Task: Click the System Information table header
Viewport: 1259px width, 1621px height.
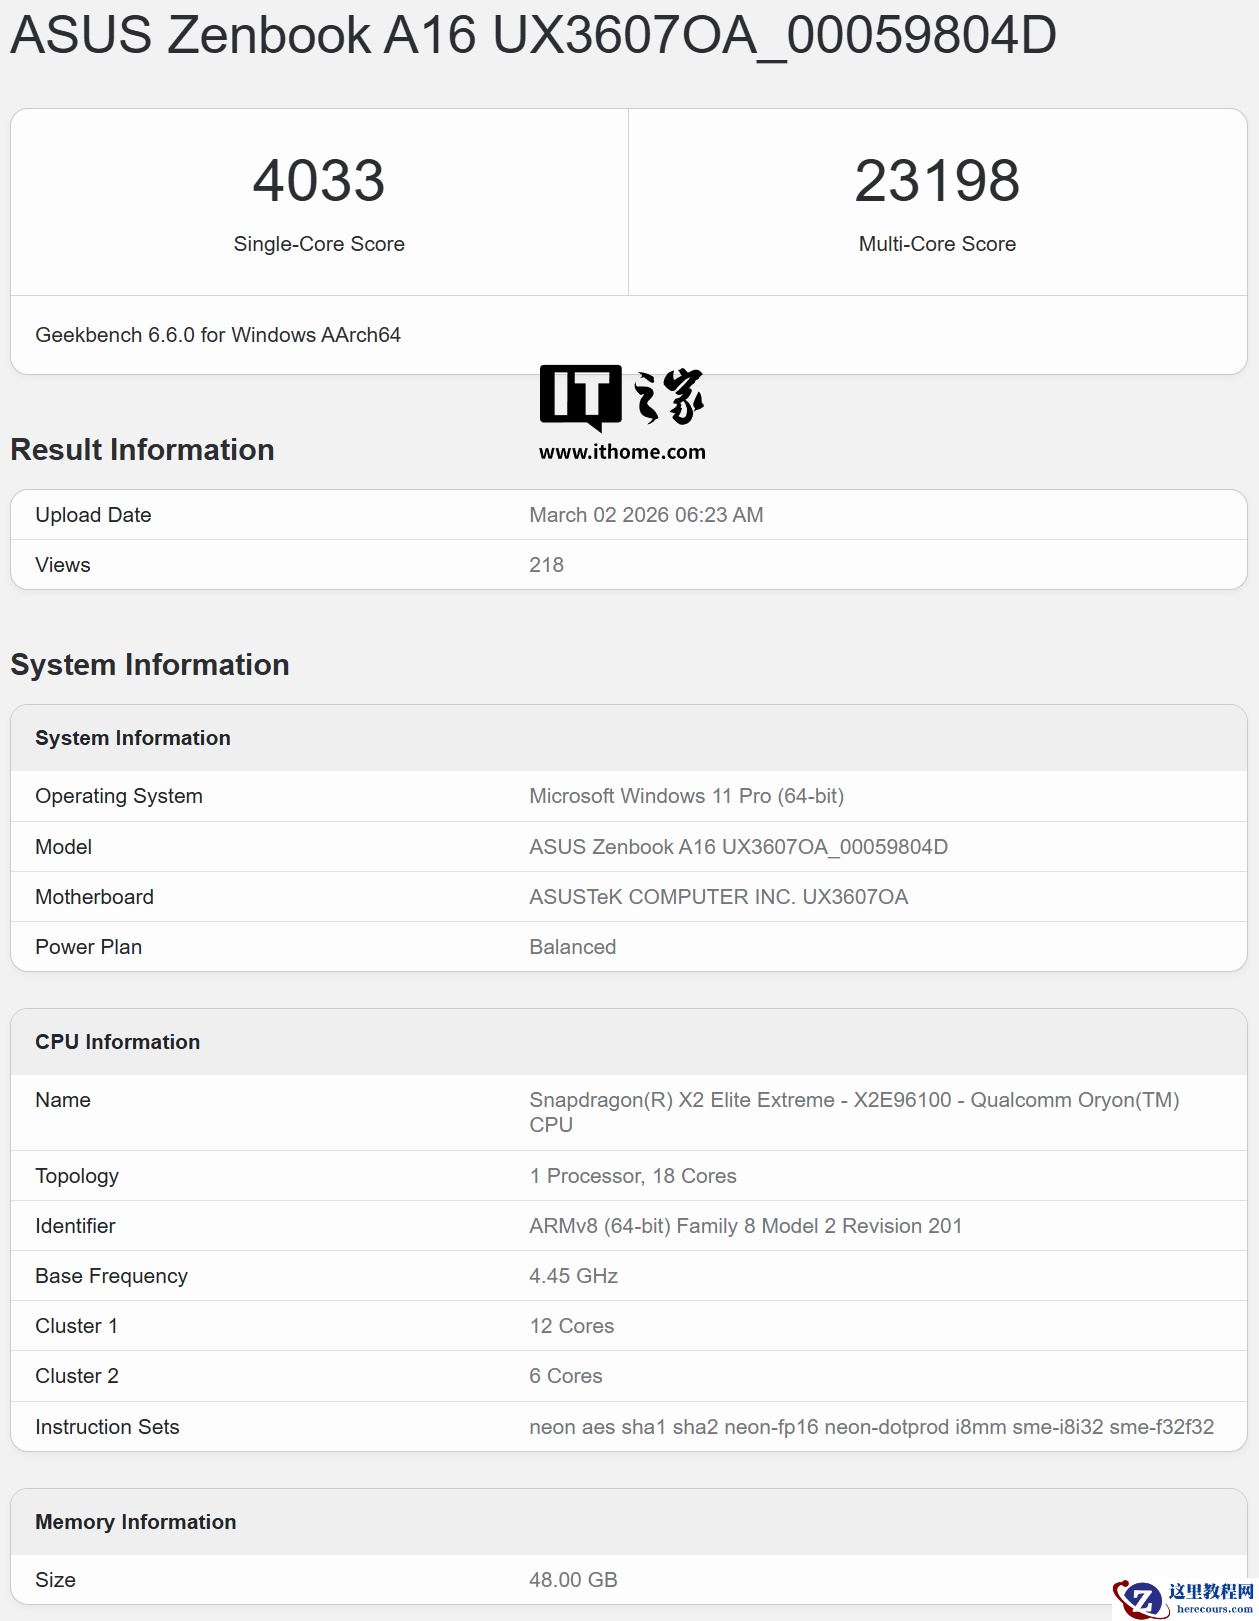Action: coord(133,738)
